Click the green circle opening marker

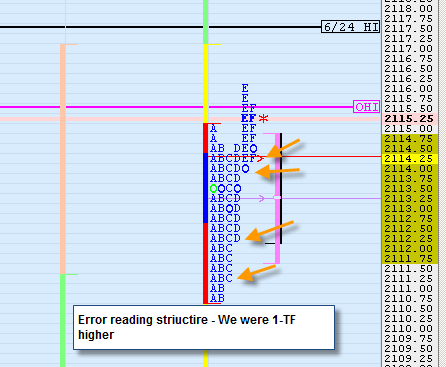pos(213,189)
